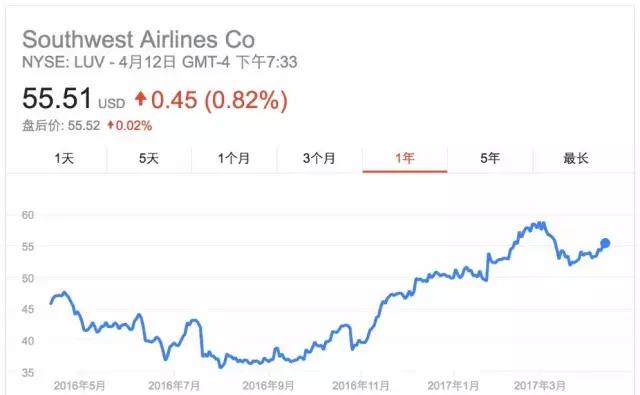
Task: Click the Southwest Airlines Co title
Action: [139, 40]
